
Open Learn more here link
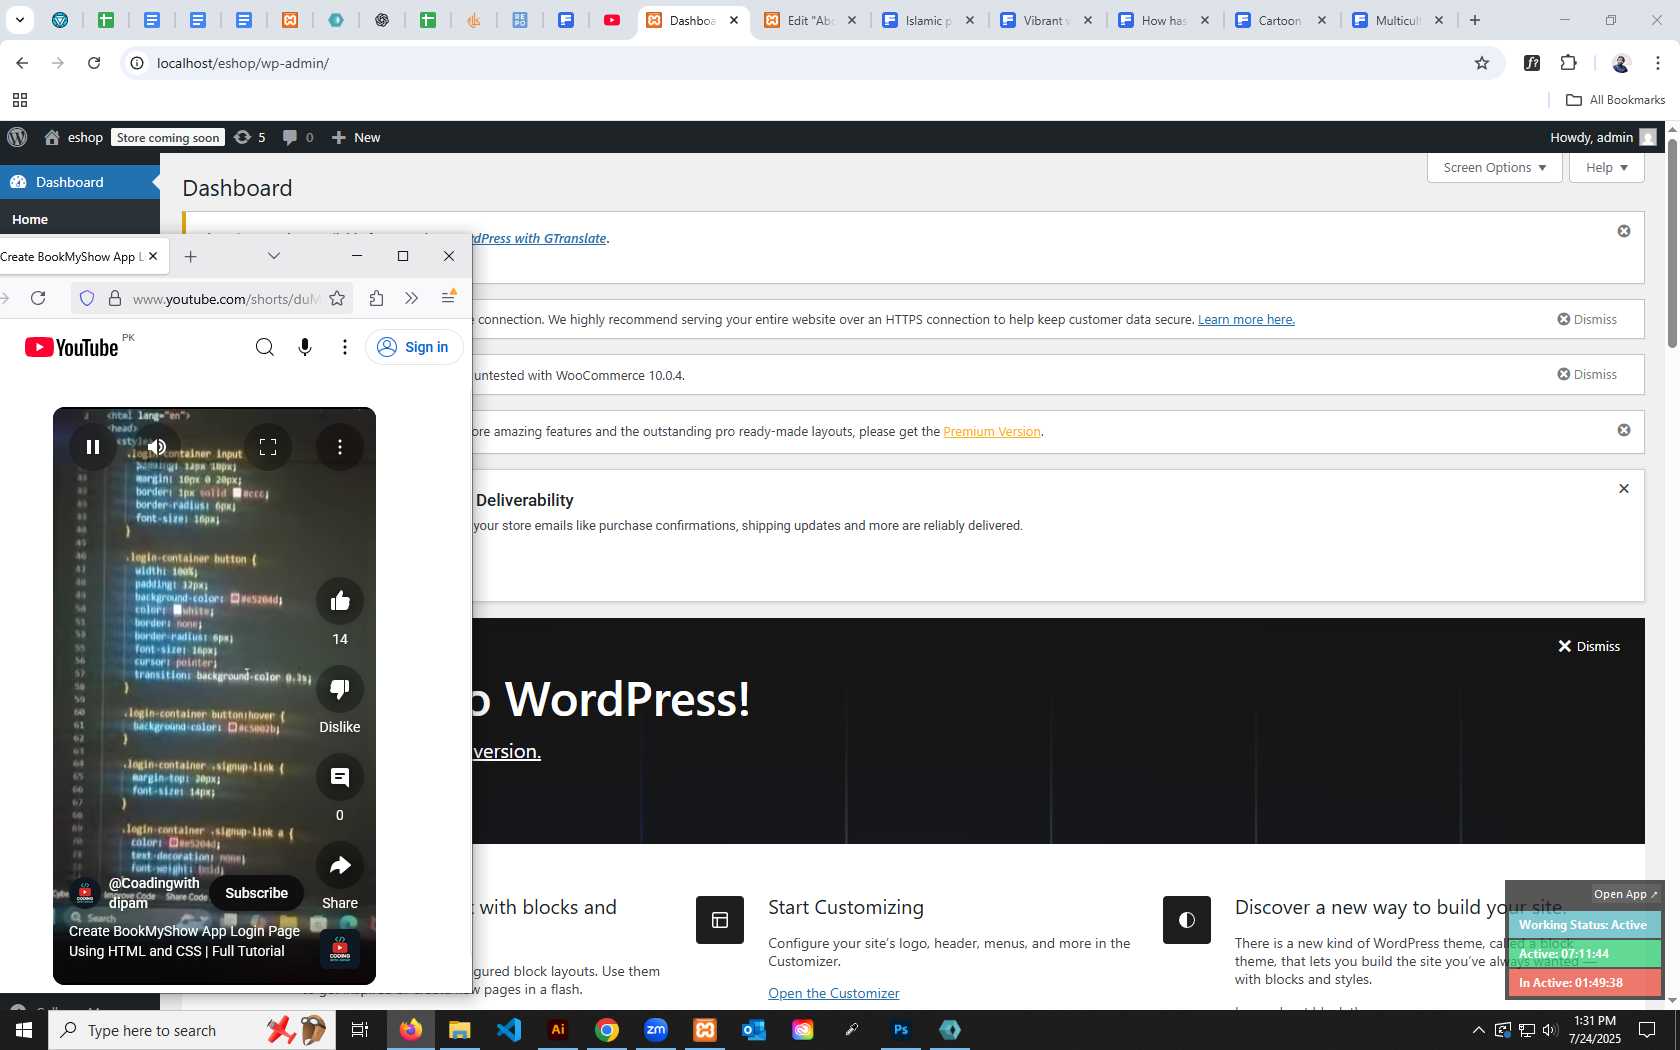tap(1246, 319)
